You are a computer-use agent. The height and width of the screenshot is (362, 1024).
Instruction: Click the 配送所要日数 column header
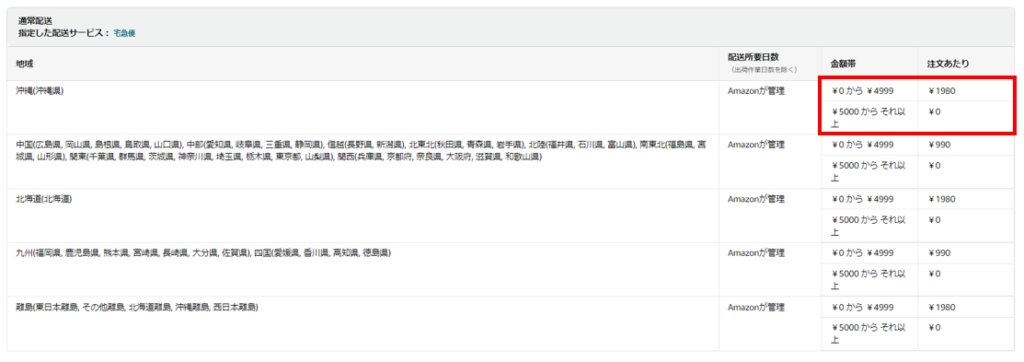click(x=753, y=58)
